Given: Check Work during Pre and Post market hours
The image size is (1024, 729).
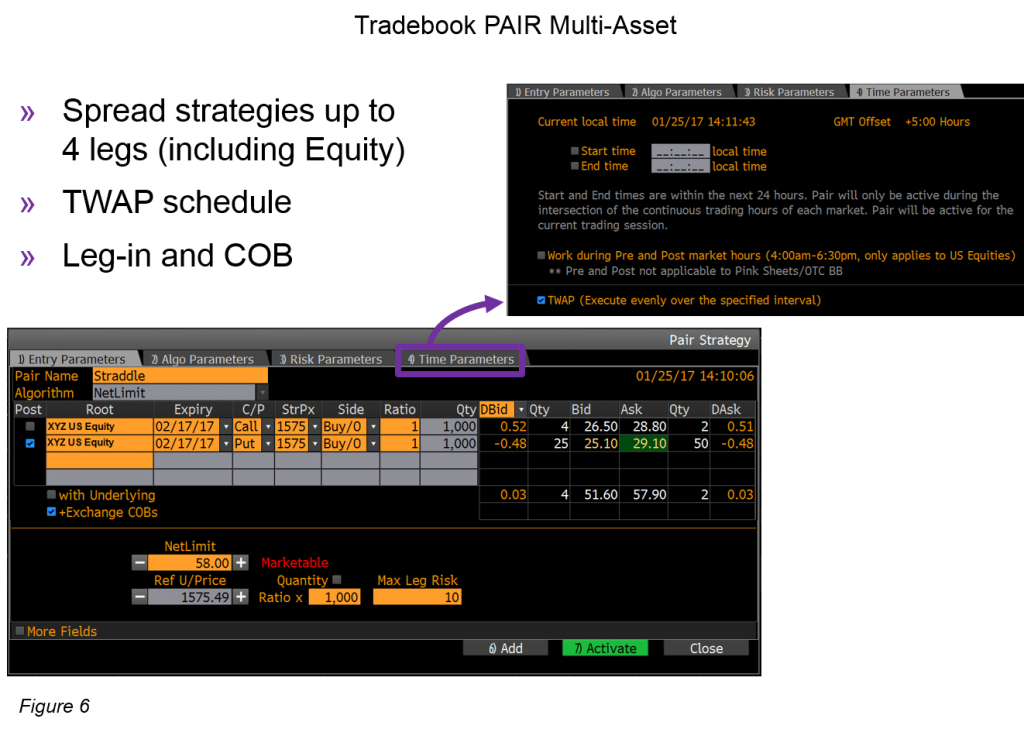Looking at the screenshot, I should [x=541, y=255].
